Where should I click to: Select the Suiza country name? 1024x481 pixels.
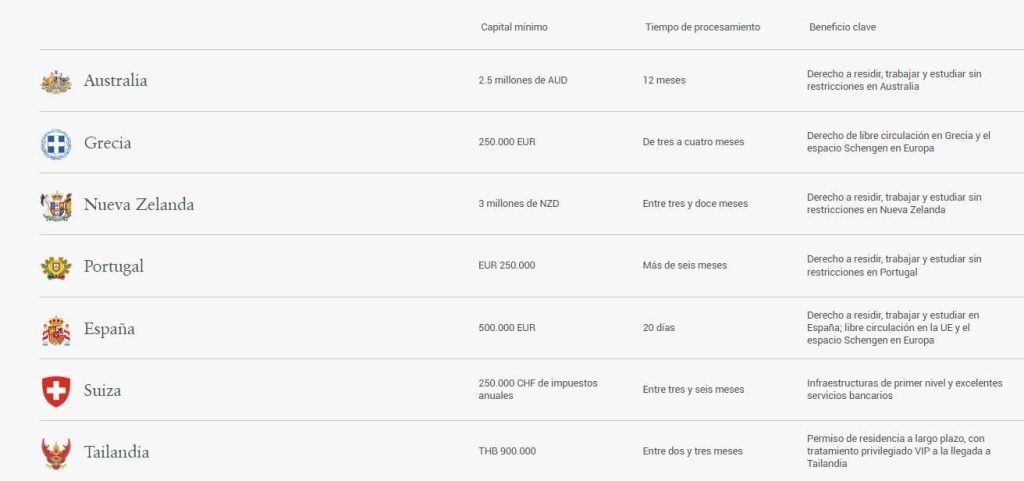102,390
